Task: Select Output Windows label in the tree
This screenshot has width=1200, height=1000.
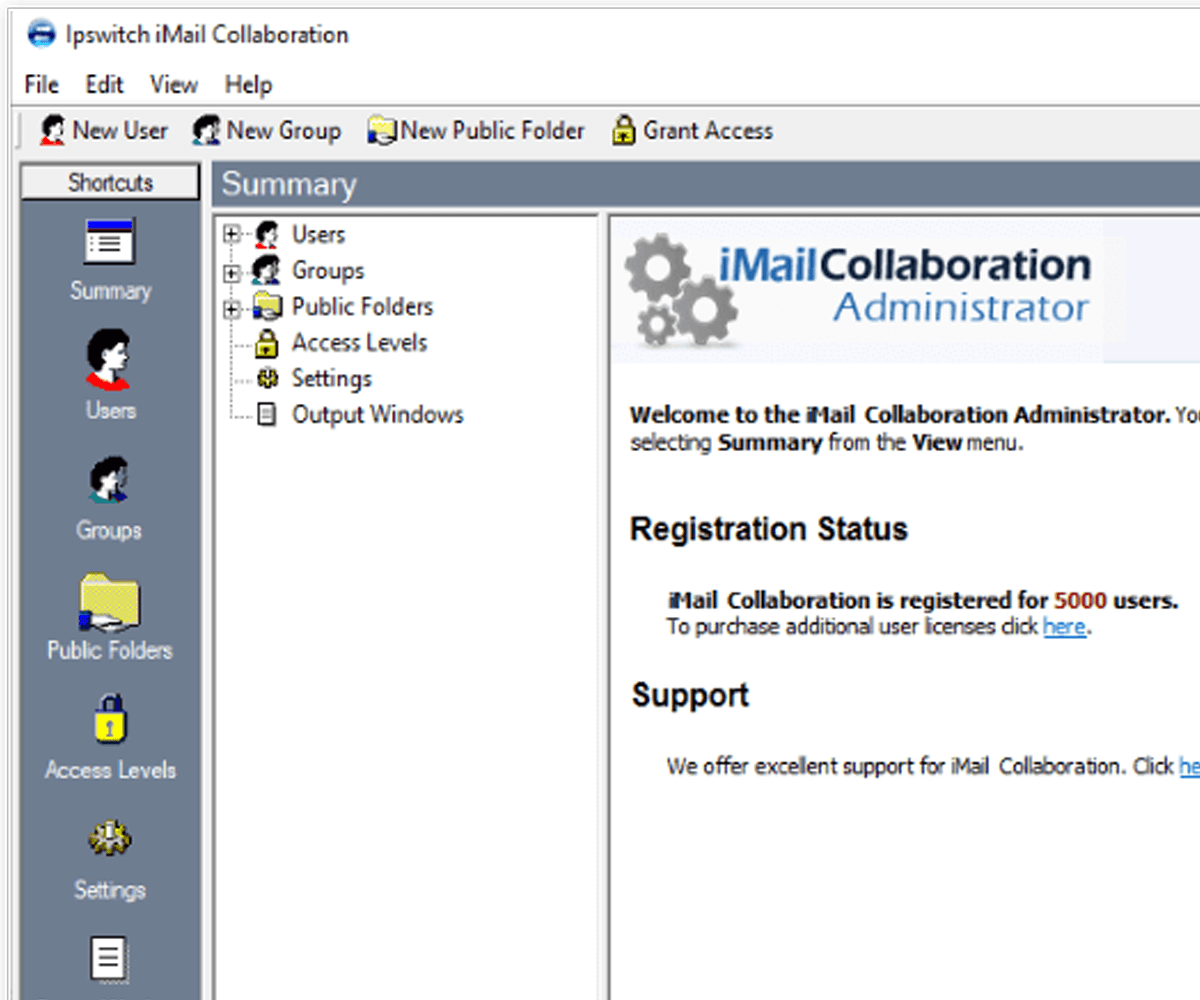Action: (x=377, y=415)
